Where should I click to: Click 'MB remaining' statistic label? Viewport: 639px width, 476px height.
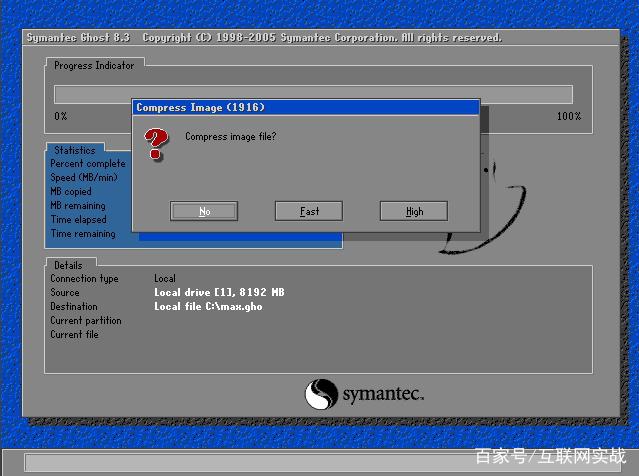click(x=78, y=205)
